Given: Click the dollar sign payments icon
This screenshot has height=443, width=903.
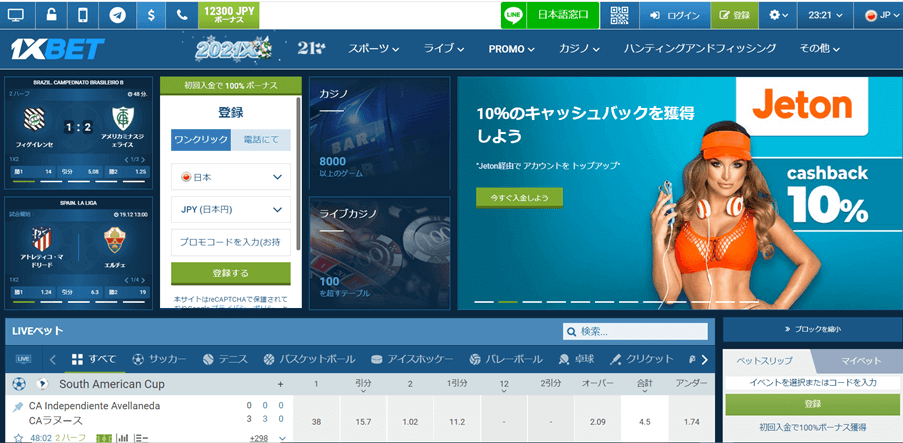Looking at the screenshot, I should pos(151,15).
